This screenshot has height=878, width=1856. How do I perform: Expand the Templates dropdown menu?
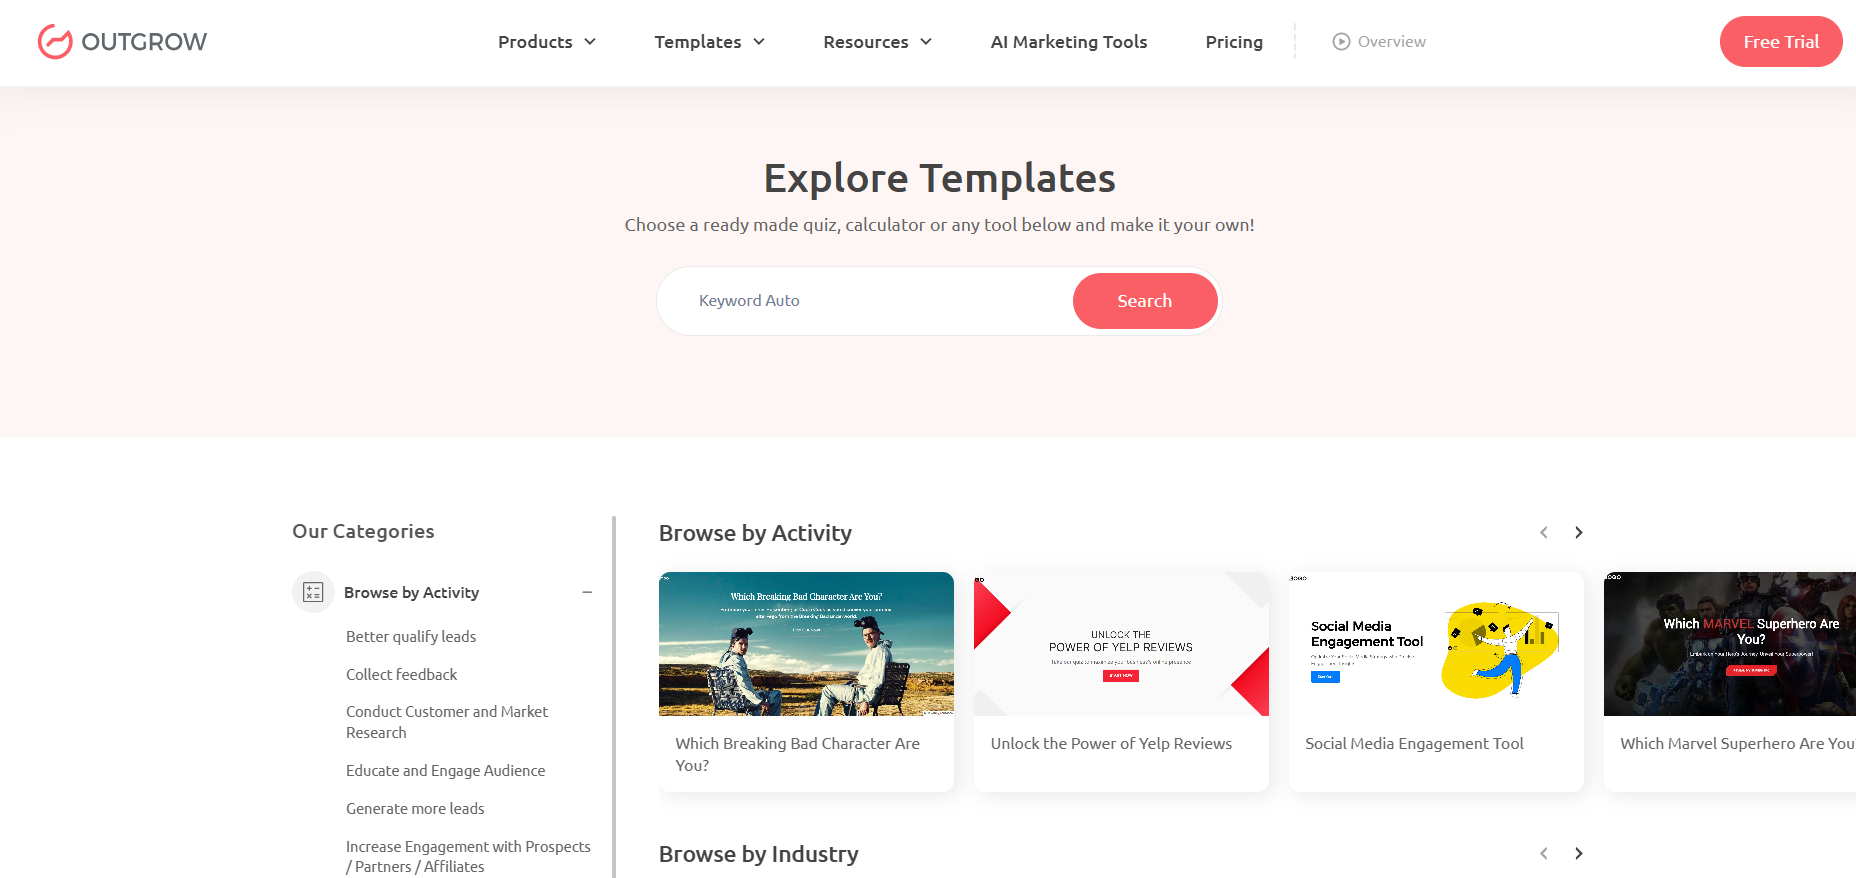tap(709, 42)
